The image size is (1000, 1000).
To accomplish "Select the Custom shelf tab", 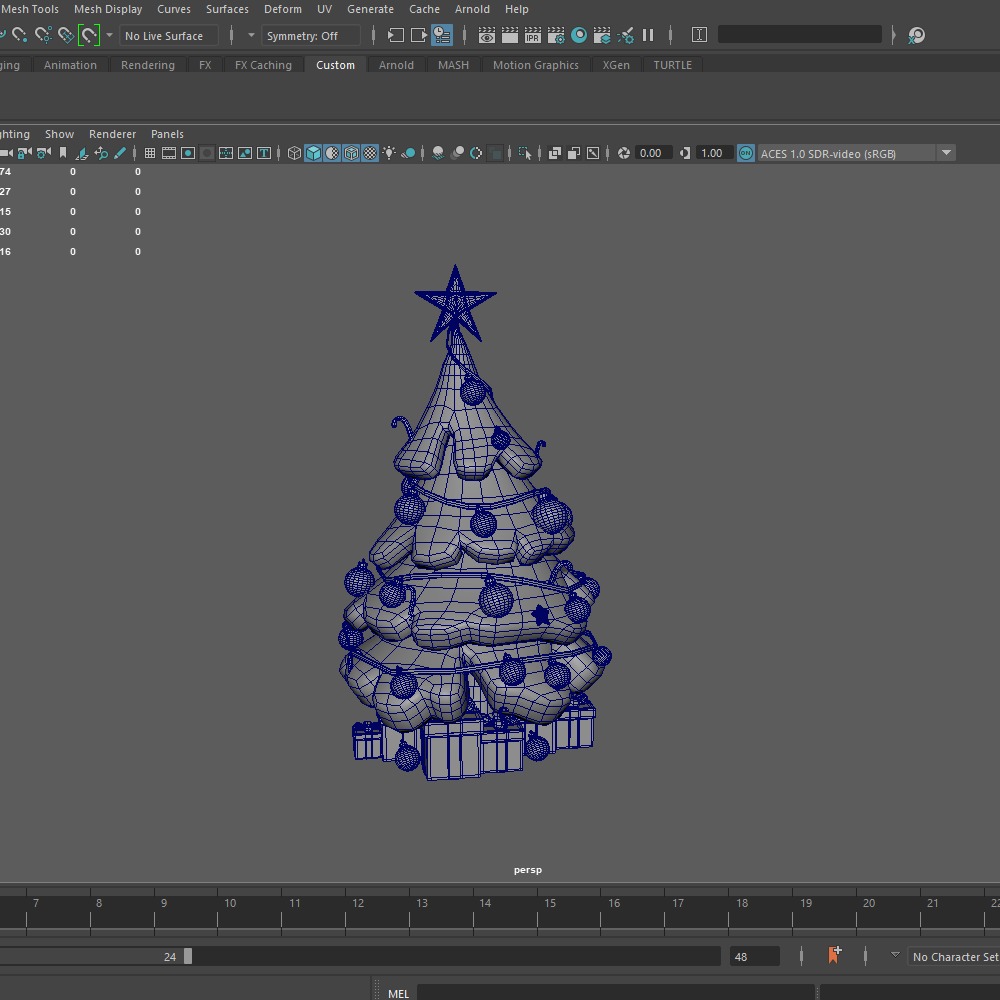I will pyautogui.click(x=335, y=65).
